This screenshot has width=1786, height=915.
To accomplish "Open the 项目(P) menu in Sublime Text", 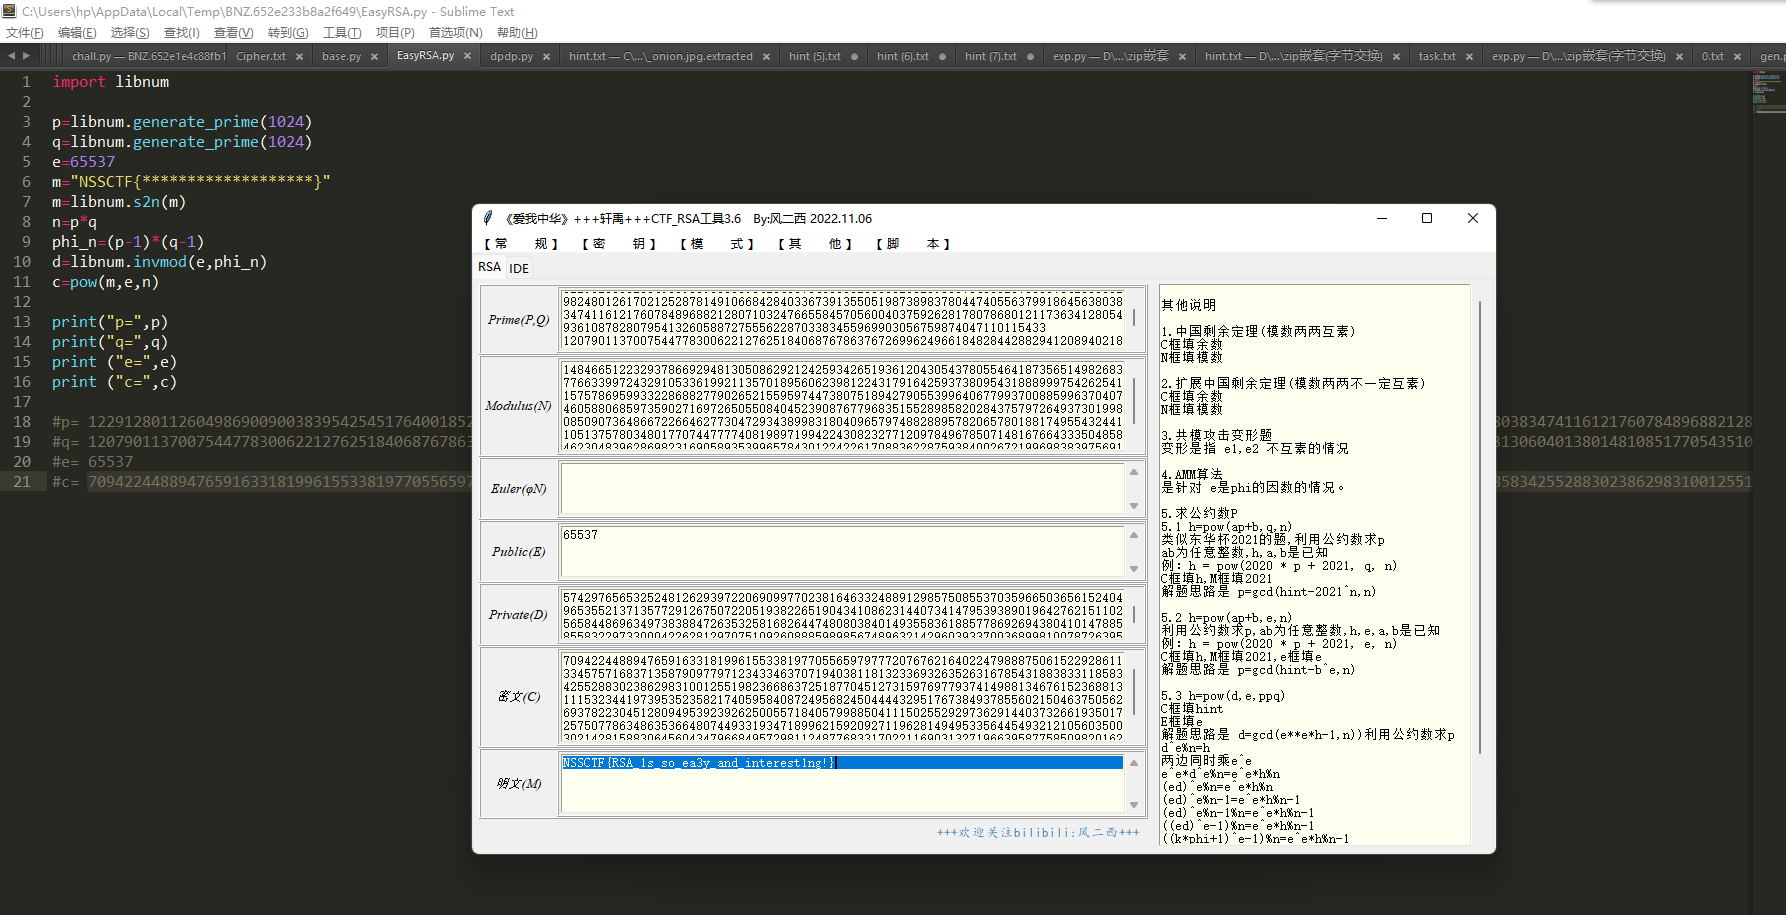I will pos(395,33).
